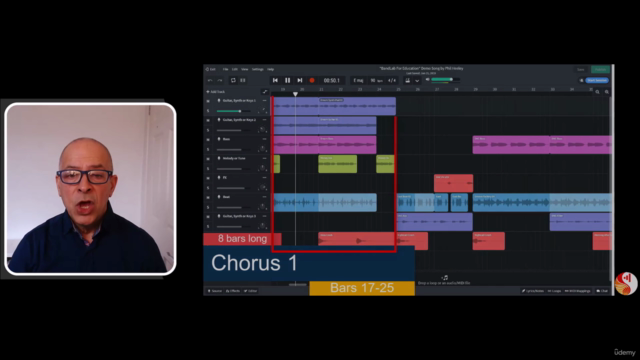Click the undo arrow icon
640x360 pixels.
[x=210, y=80]
